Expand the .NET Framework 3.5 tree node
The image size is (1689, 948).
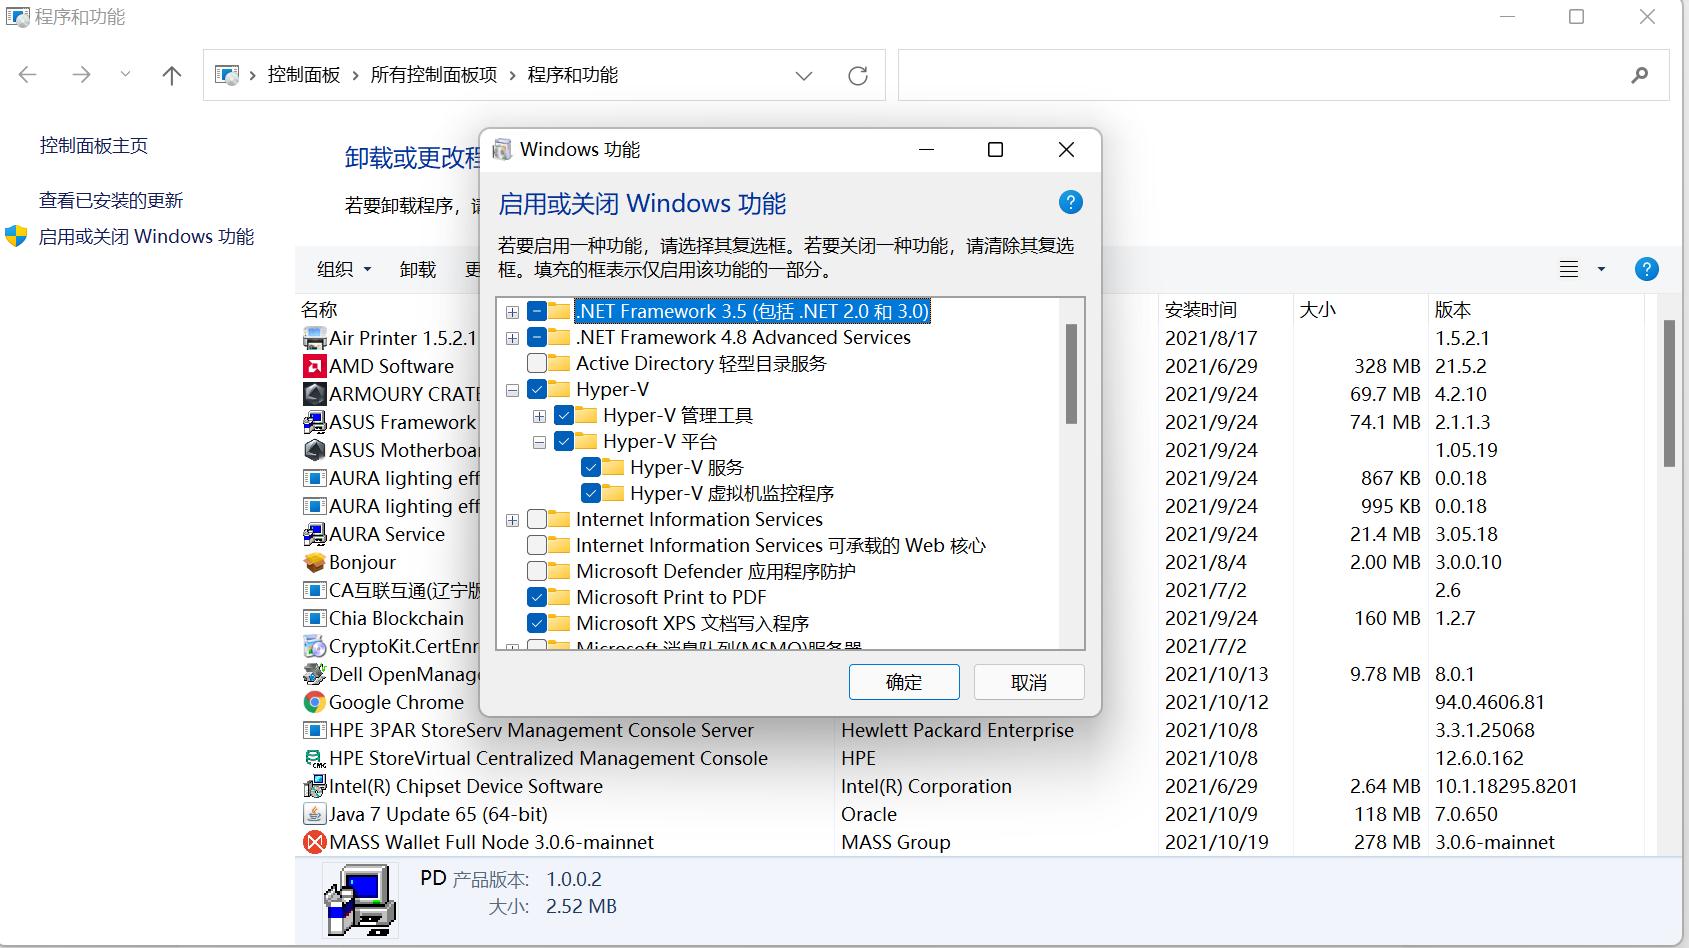pos(512,311)
